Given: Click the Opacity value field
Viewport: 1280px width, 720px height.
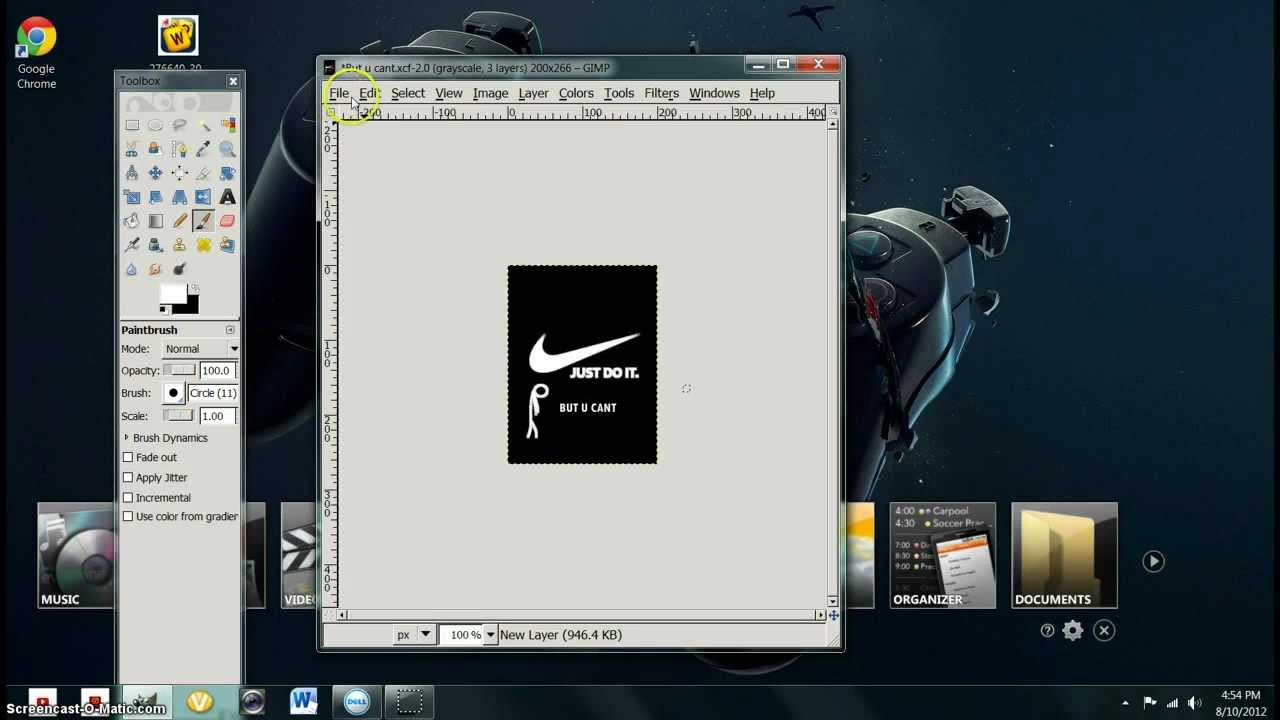Looking at the screenshot, I should [x=216, y=370].
